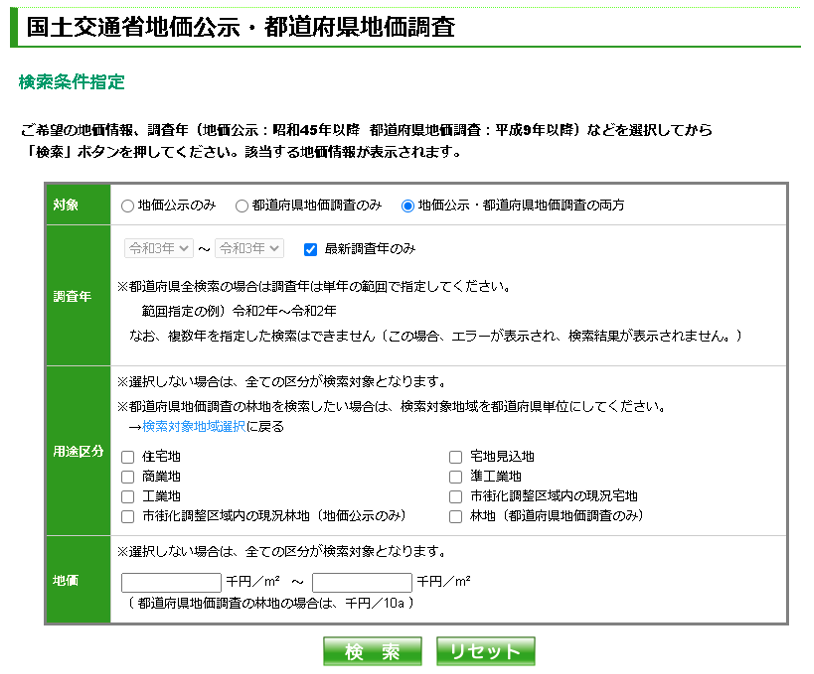Check the 林地 checkbox
Viewport: 814px width, 674px height.
point(455,514)
